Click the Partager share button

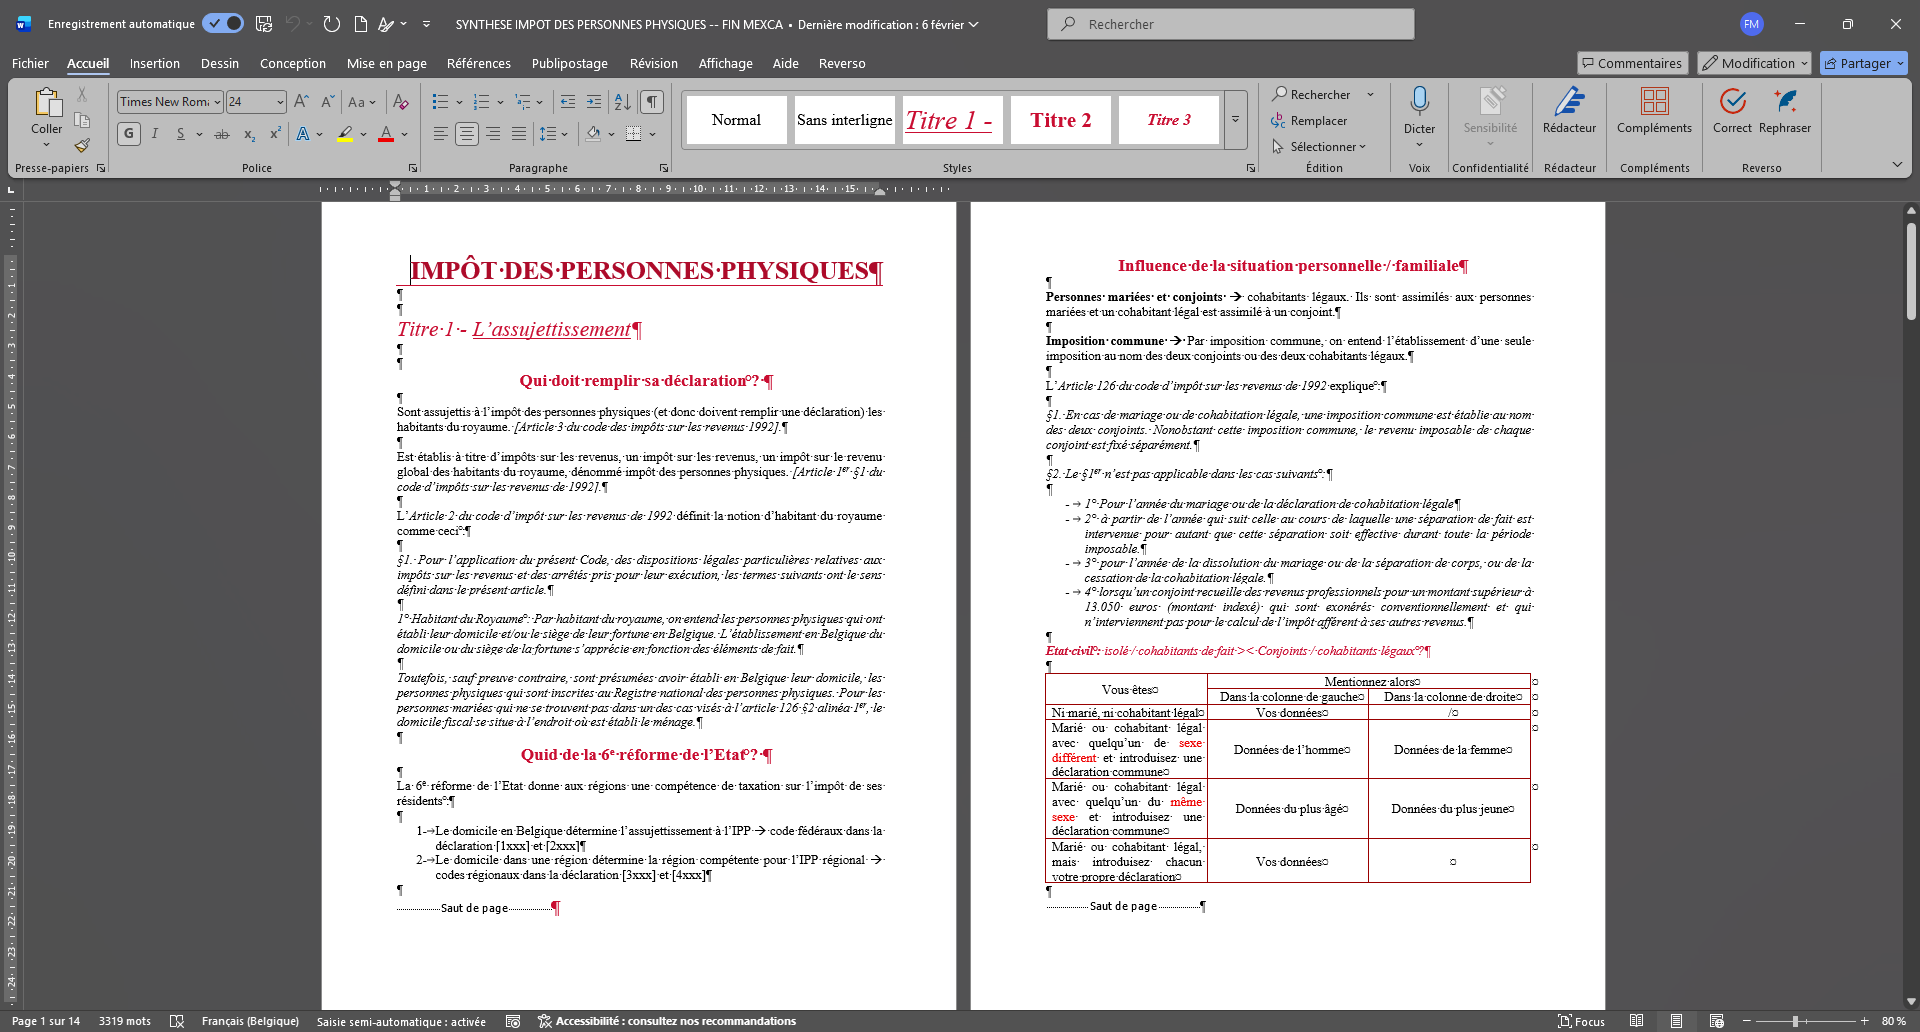(x=1864, y=63)
